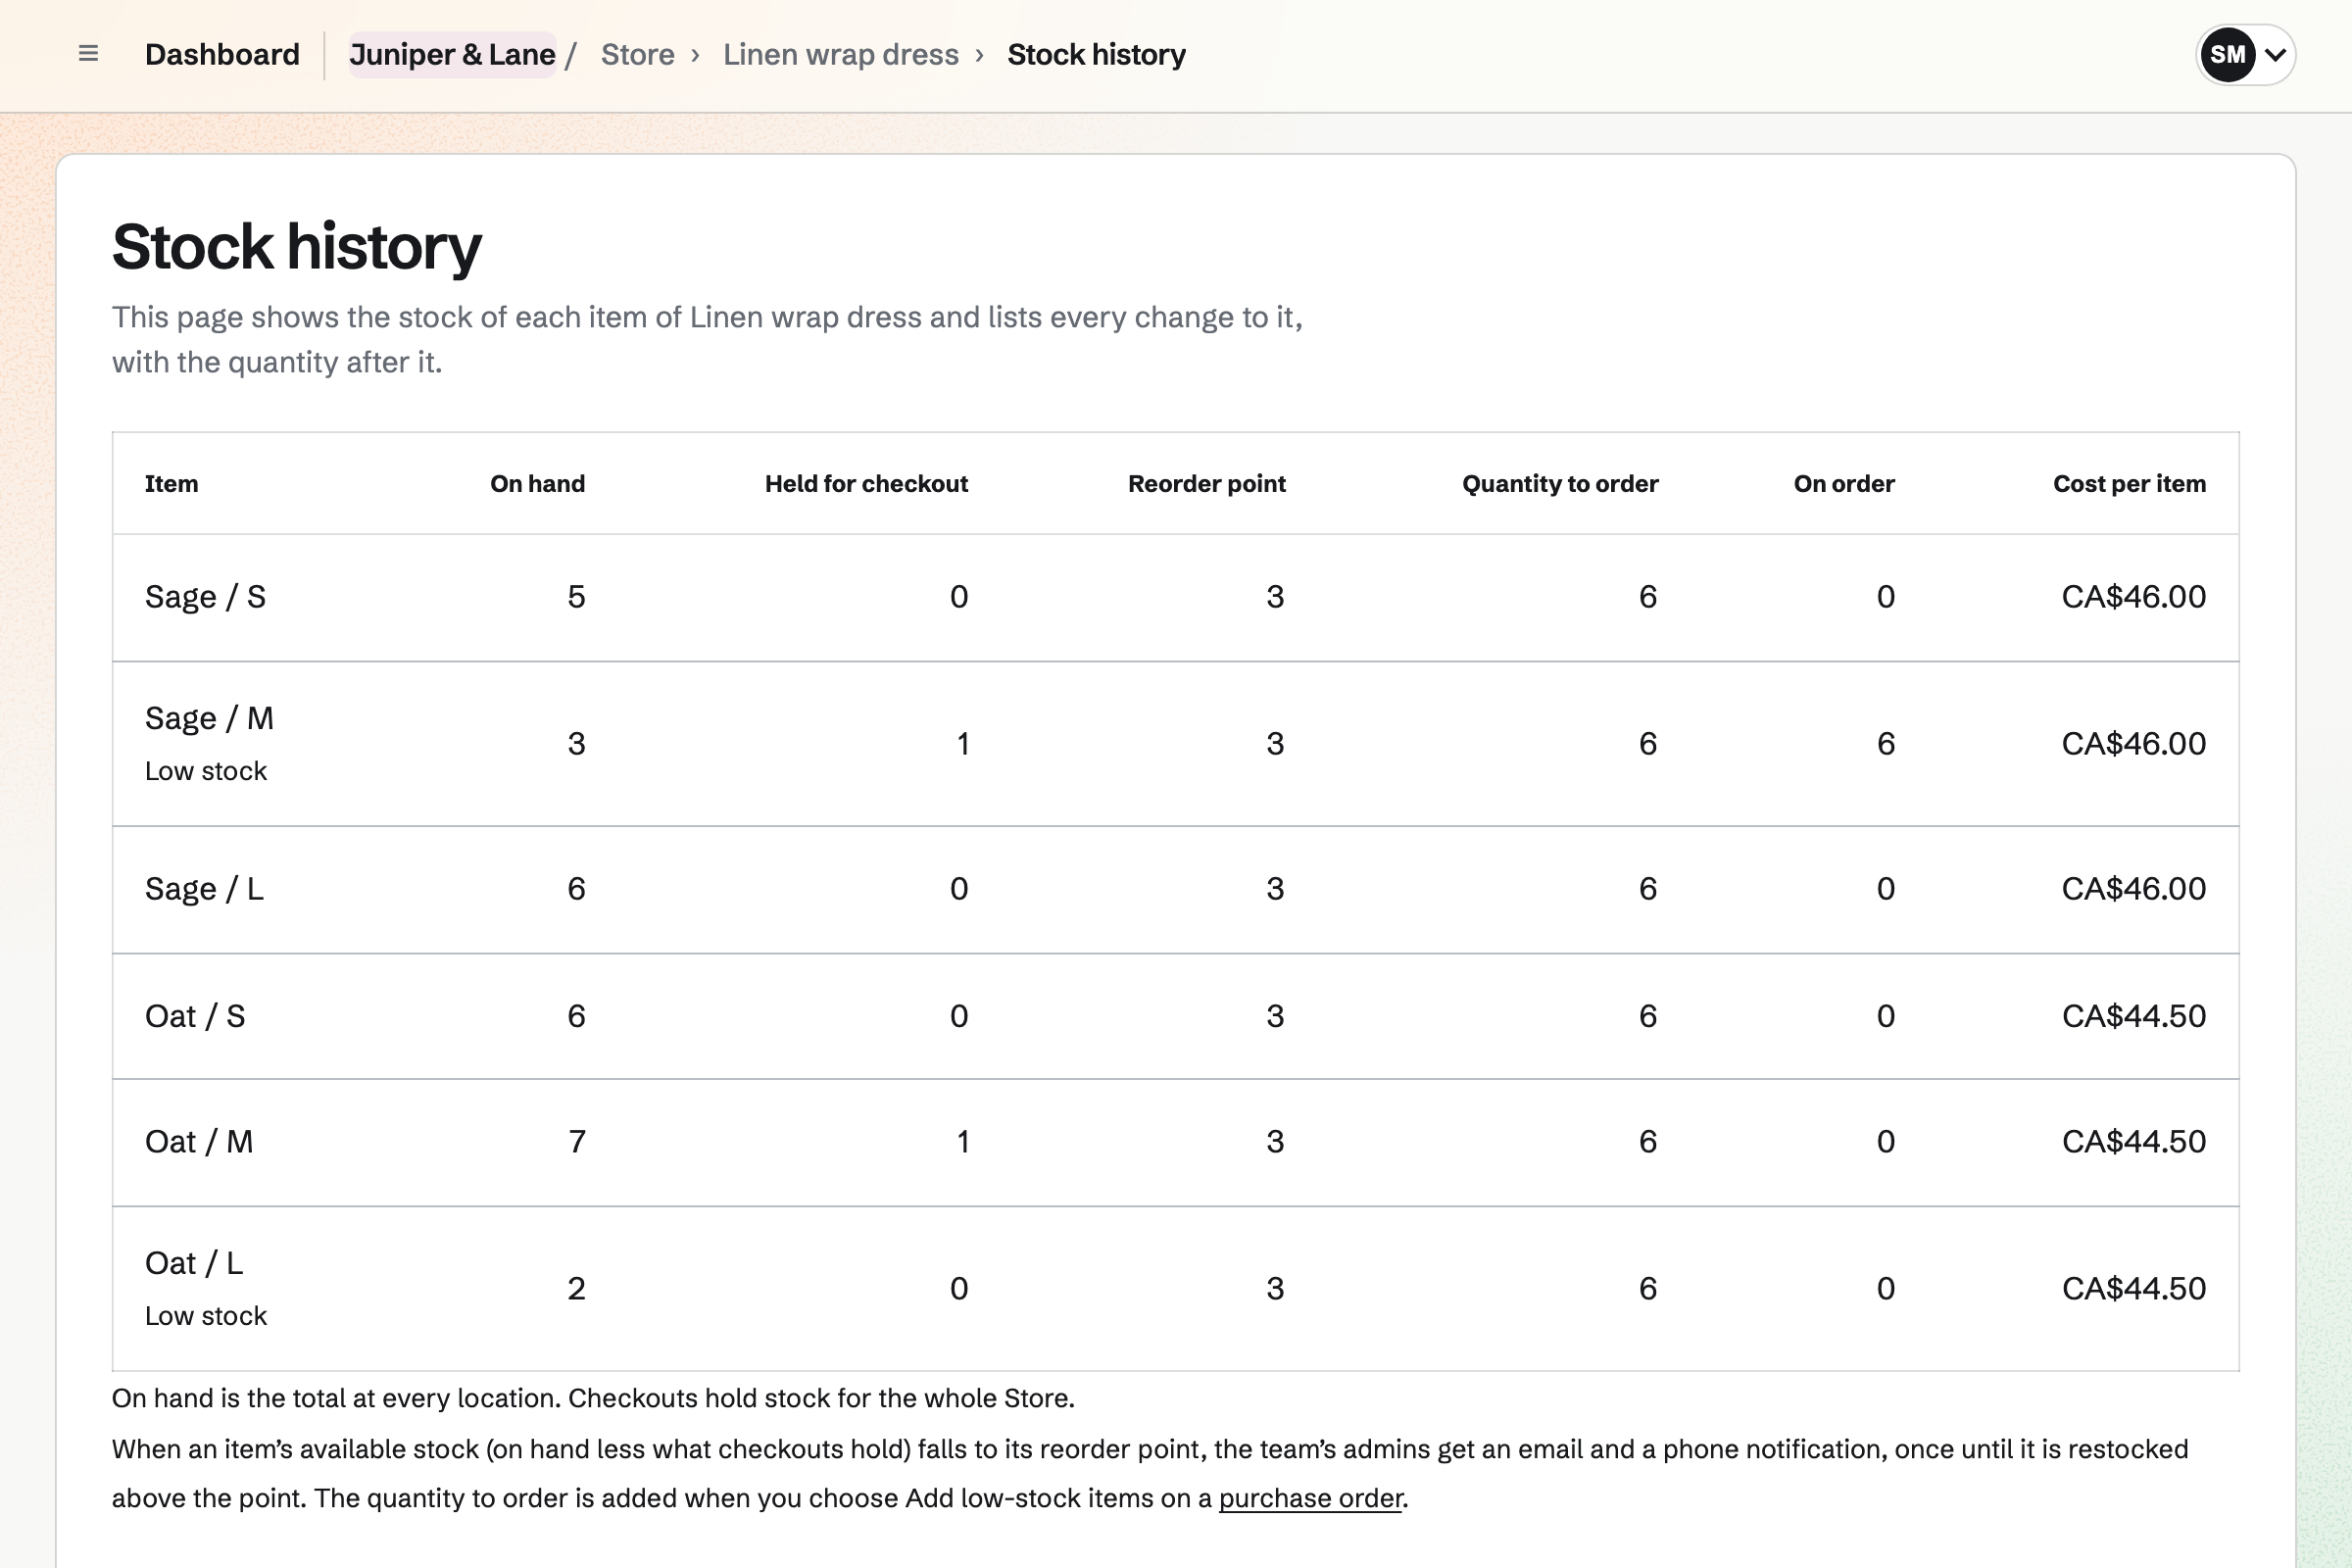2352x1568 pixels.
Task: Click the On order column header
Action: coord(1843,484)
